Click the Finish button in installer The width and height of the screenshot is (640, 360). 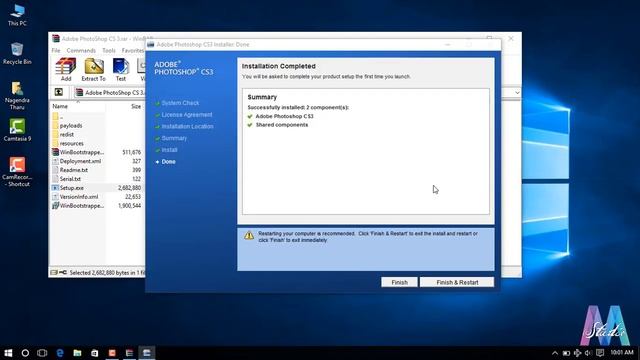tap(399, 282)
